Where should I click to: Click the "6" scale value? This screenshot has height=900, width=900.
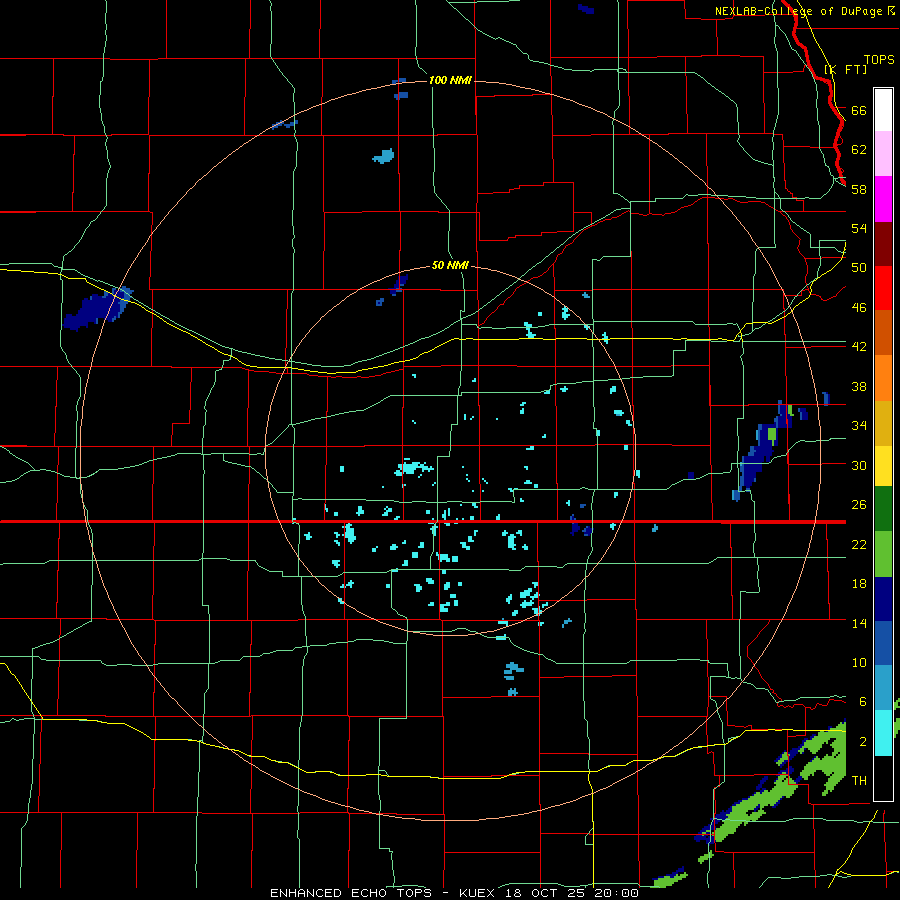click(862, 701)
